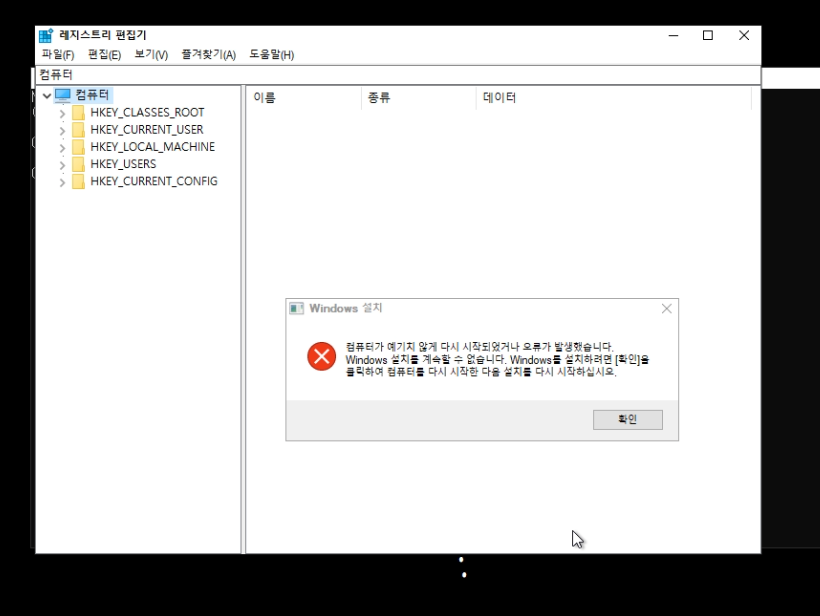This screenshot has width=820, height=616.
Task: Click the HKEY_CLASSES_ROOT folder icon
Action: click(x=78, y=112)
